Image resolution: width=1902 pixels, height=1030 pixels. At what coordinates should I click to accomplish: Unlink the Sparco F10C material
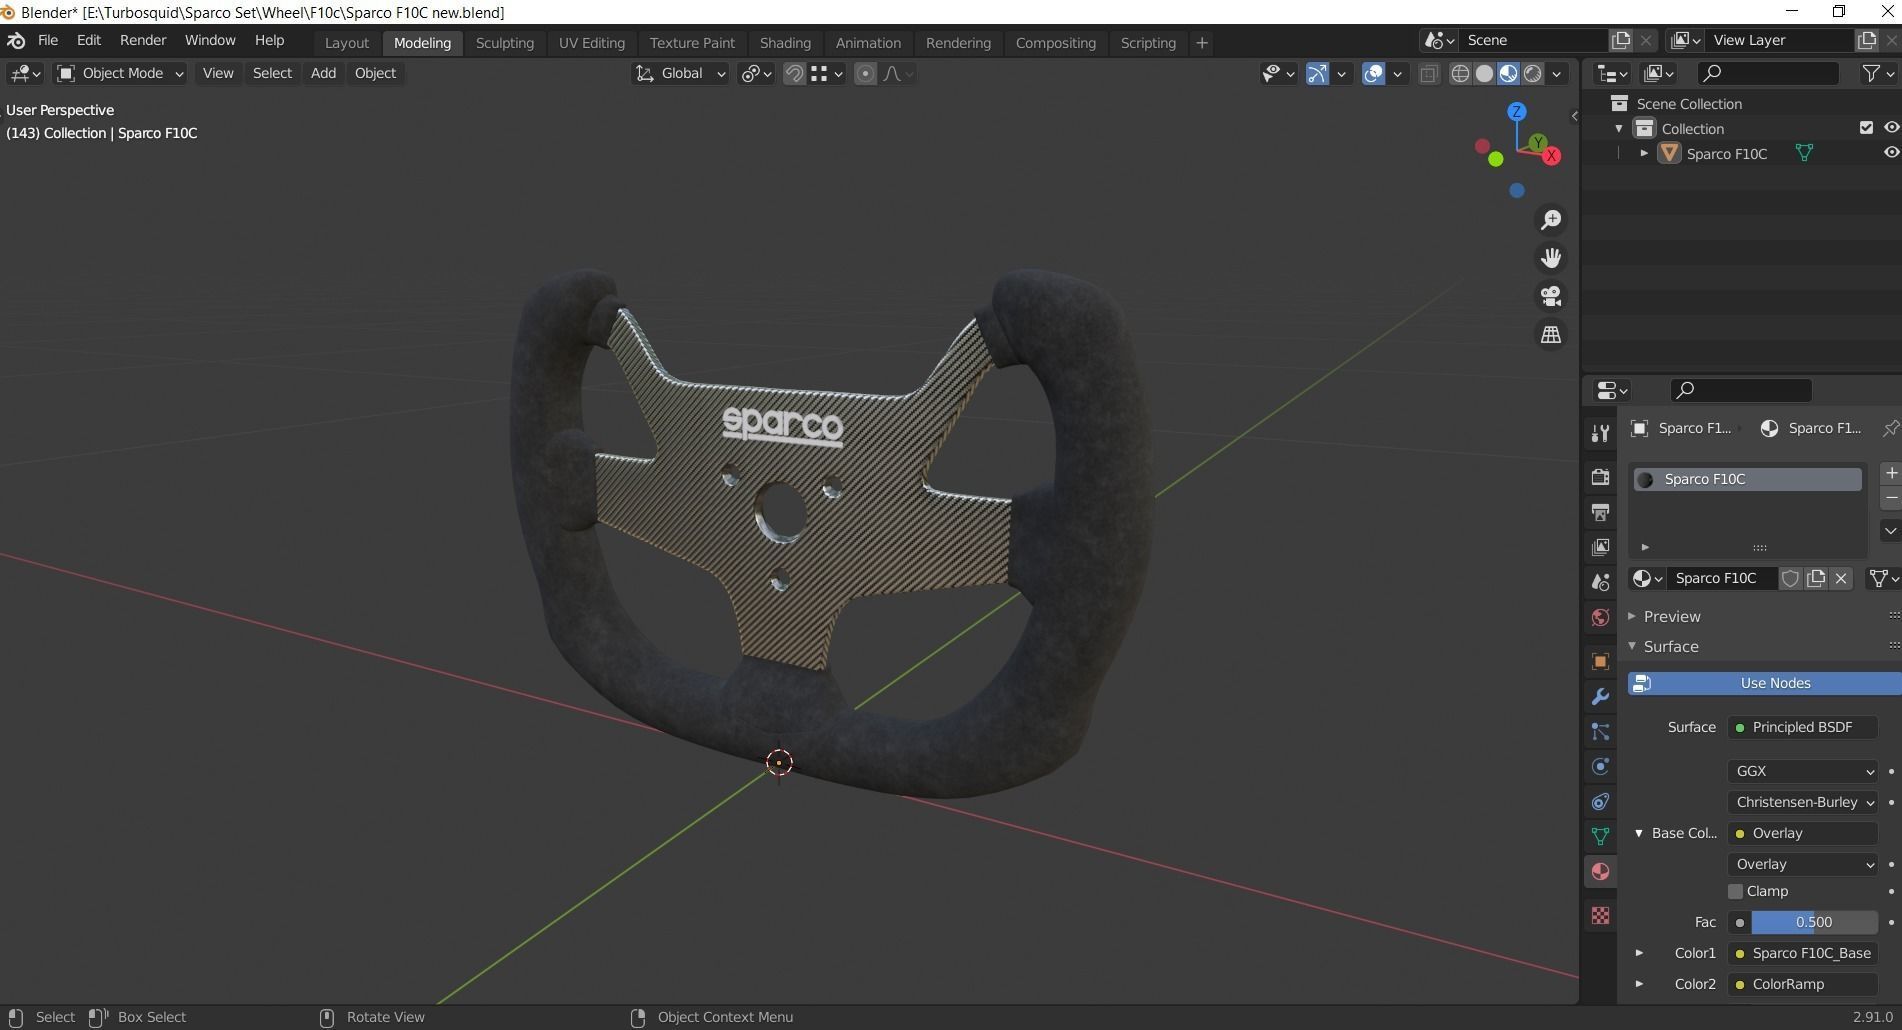point(1841,578)
